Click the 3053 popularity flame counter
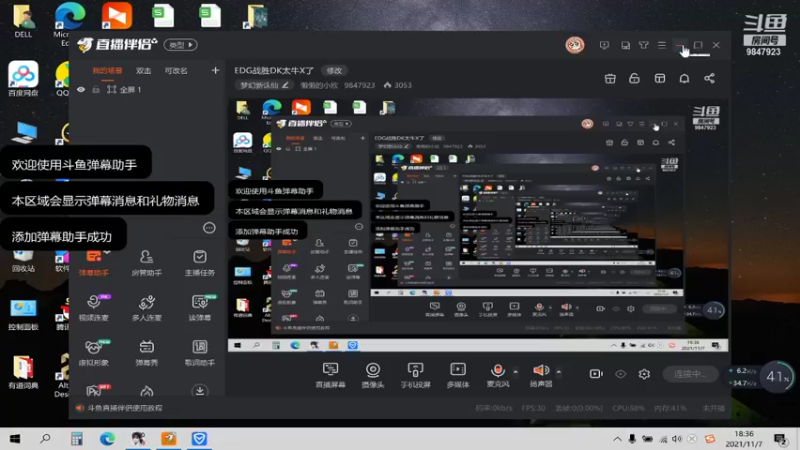This screenshot has width=800, height=450. (398, 85)
